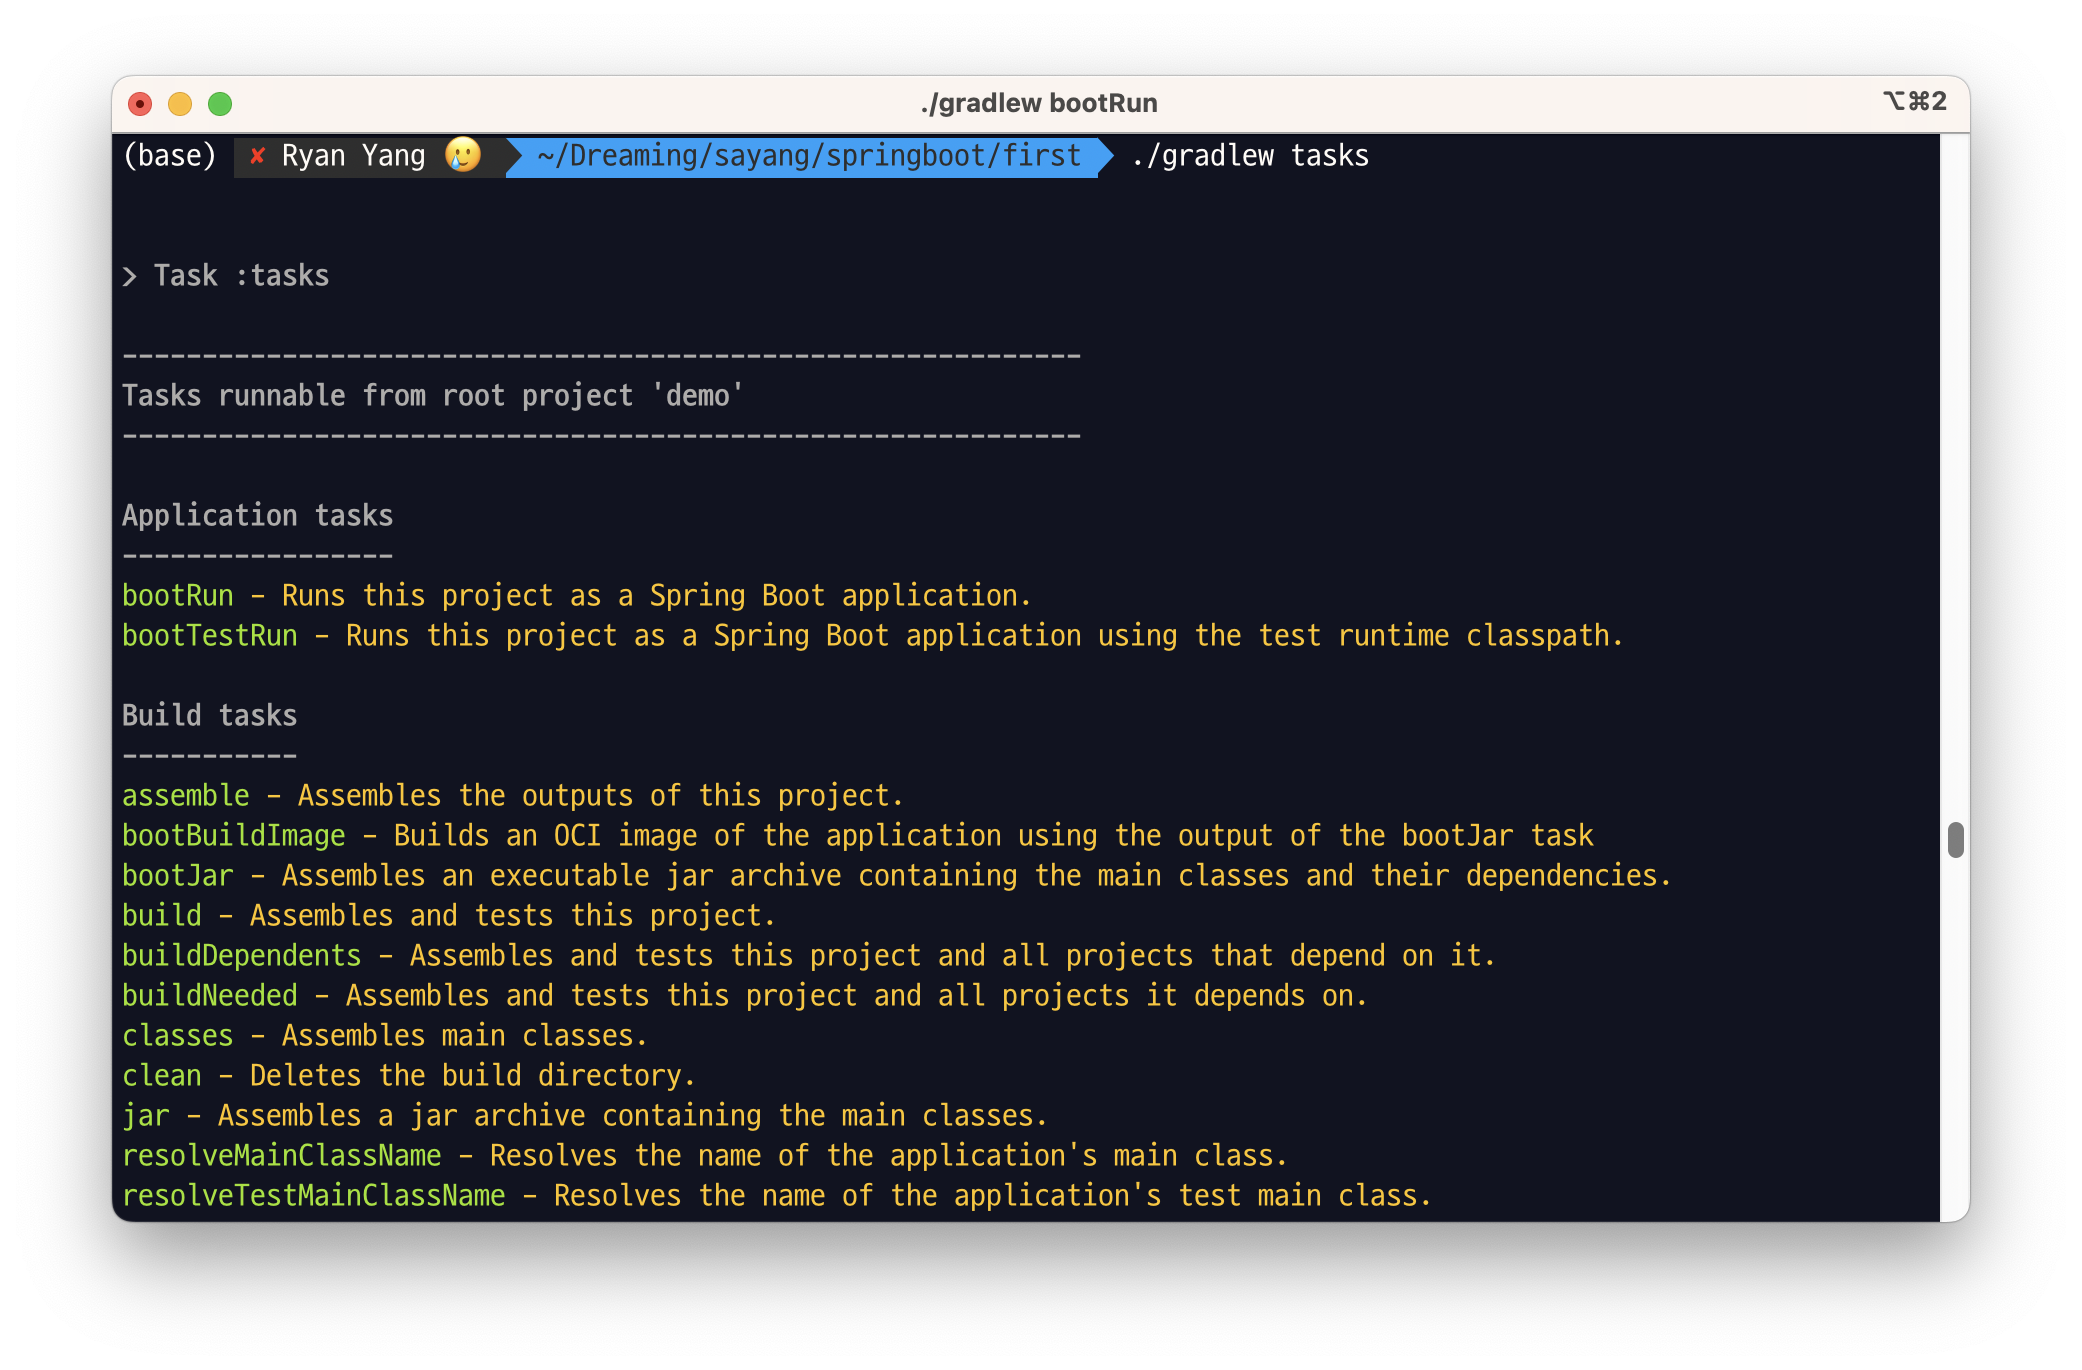Click the bootRun task name
Viewport: 2082px width, 1370px height.
point(178,596)
